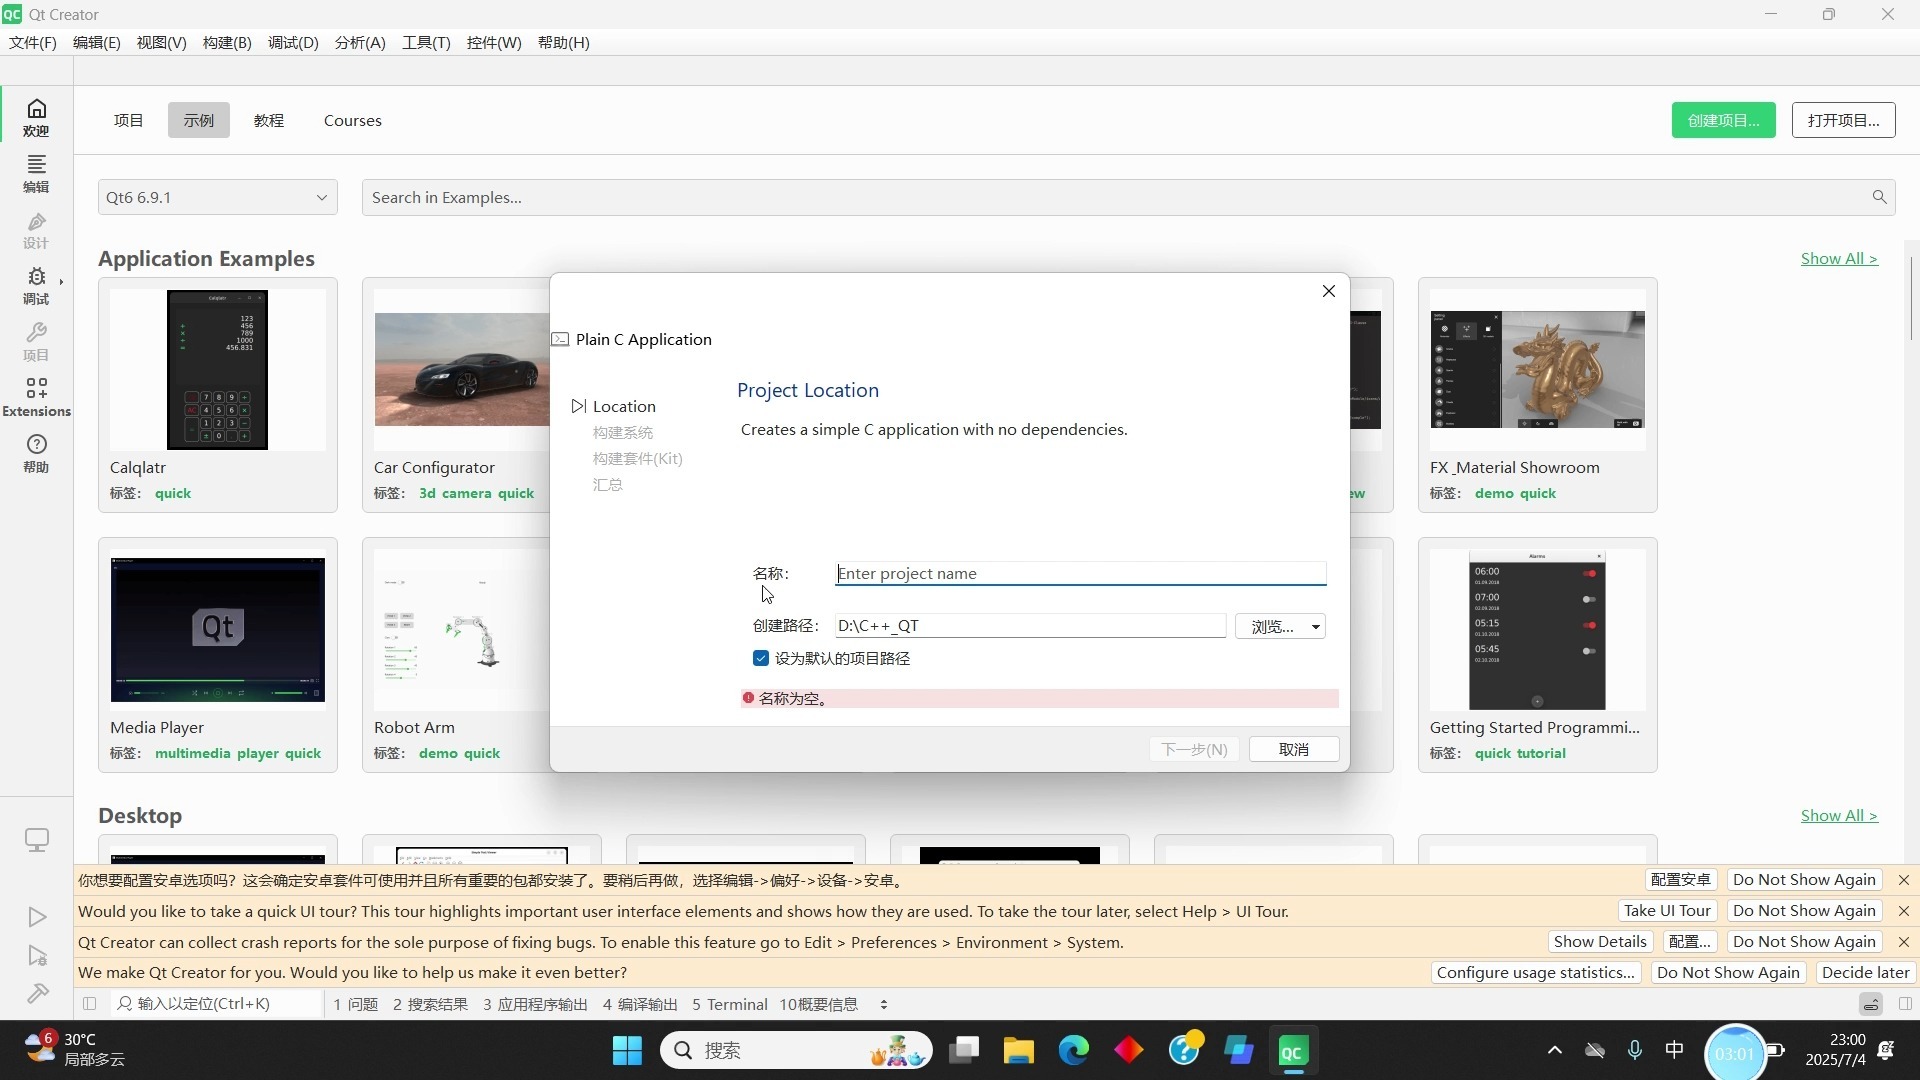Open Microsoft Edge from taskbar
This screenshot has width=1920, height=1080.
click(x=1074, y=1051)
